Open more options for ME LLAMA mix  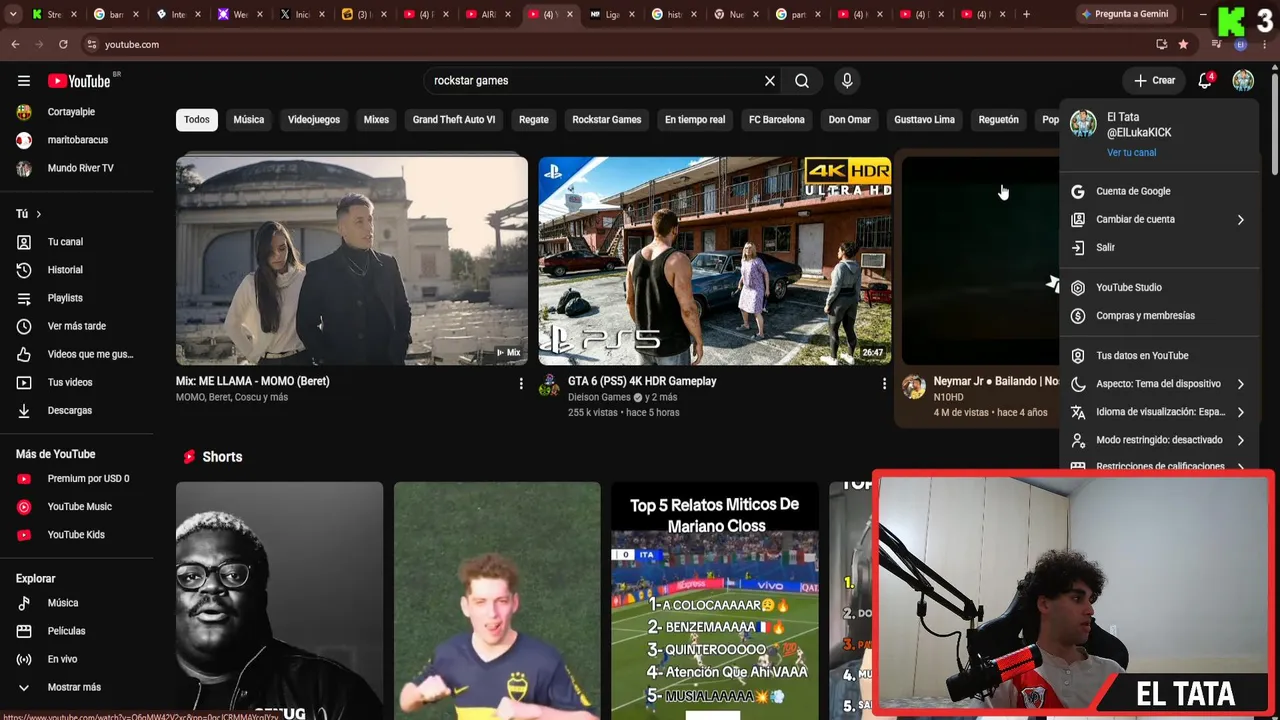(521, 383)
